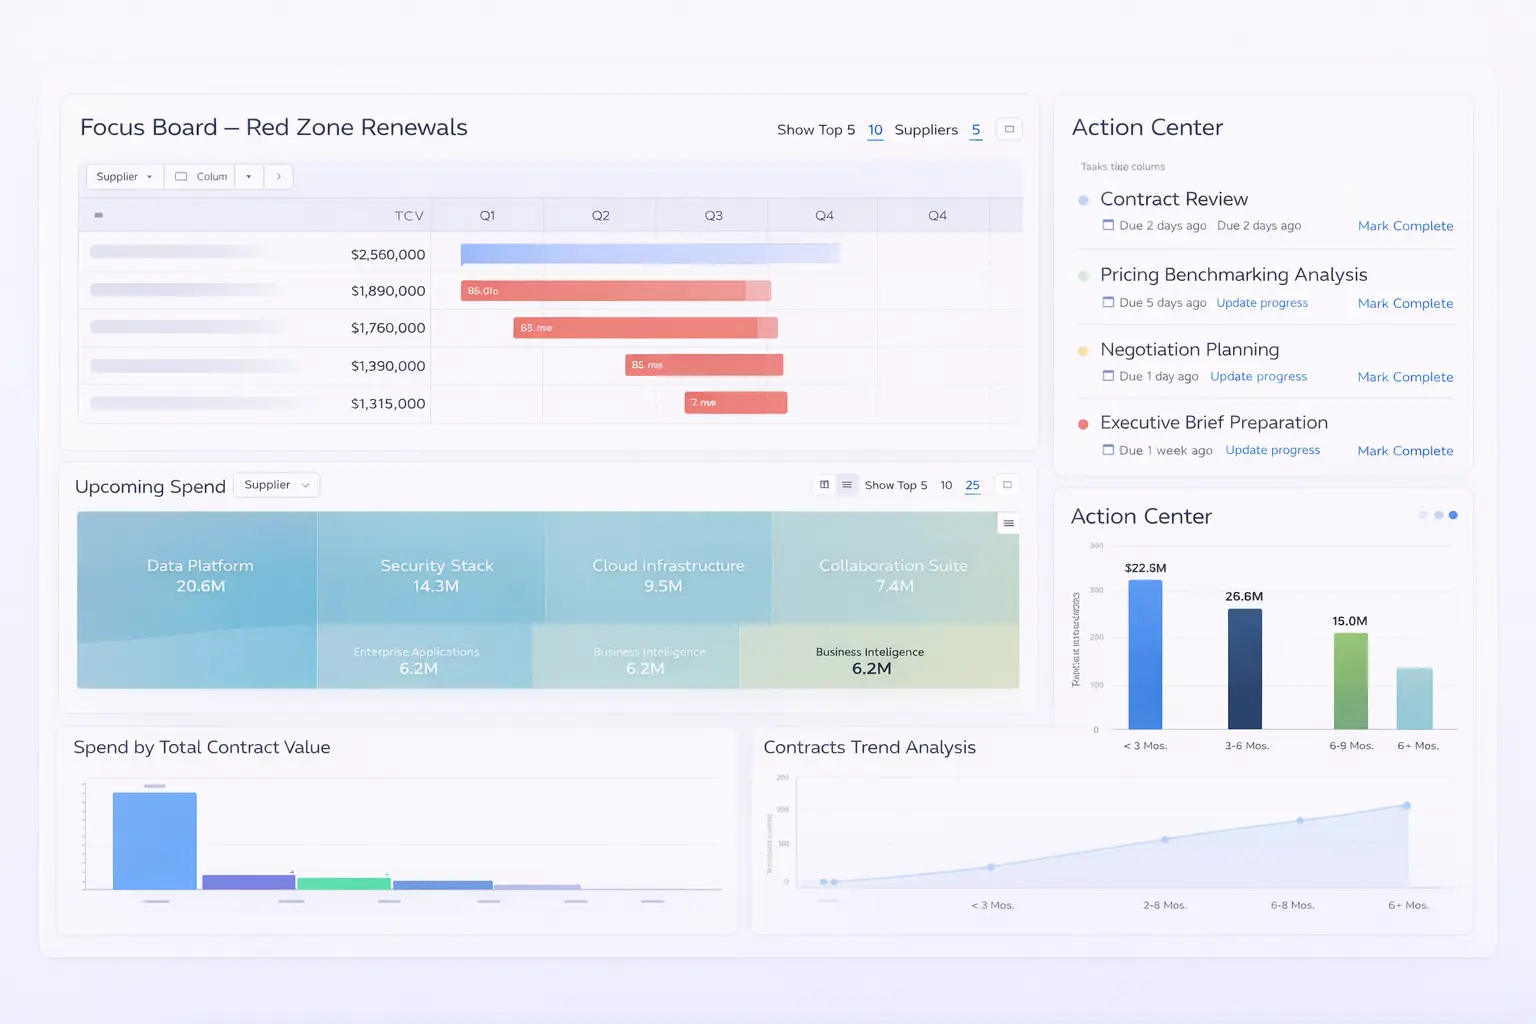Image resolution: width=1536 pixels, height=1024 pixels.
Task: Click the calendar icon under Contract Review
Action: coord(1108,225)
